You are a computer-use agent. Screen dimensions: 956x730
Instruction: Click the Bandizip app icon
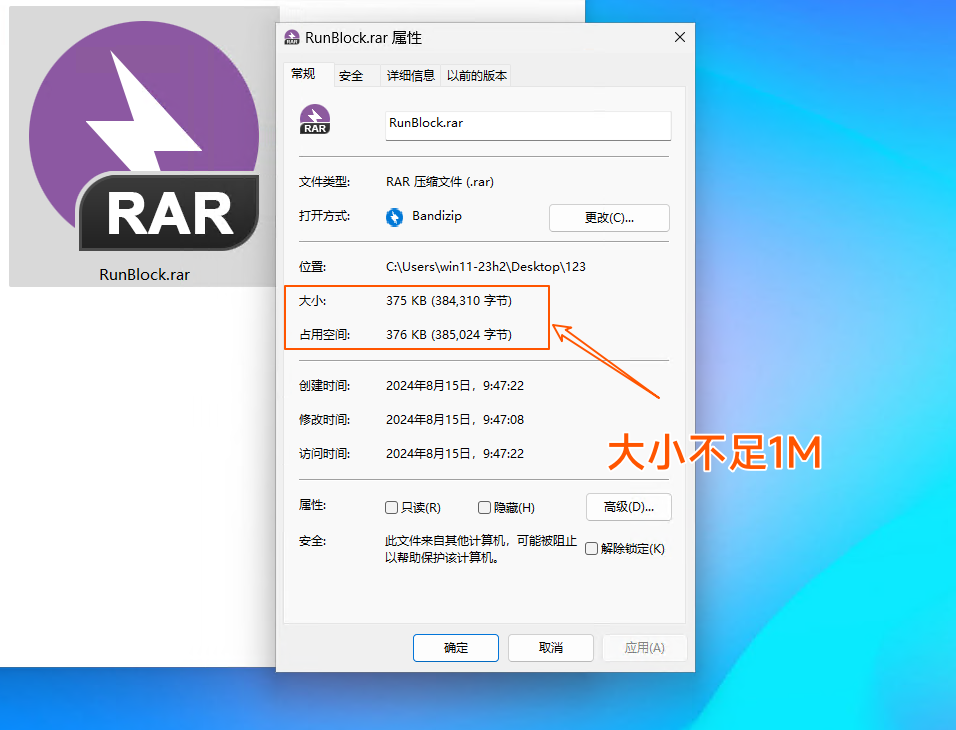pyautogui.click(x=394, y=216)
